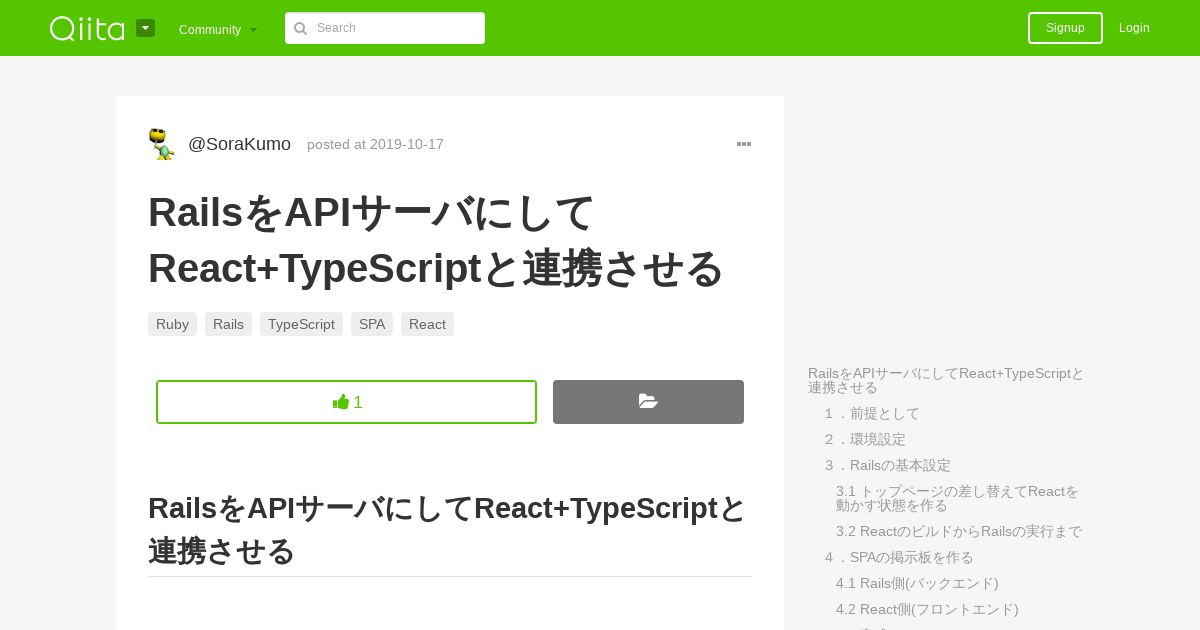Image resolution: width=1200 pixels, height=630 pixels.
Task: Select the Rails tag
Action: 228,324
